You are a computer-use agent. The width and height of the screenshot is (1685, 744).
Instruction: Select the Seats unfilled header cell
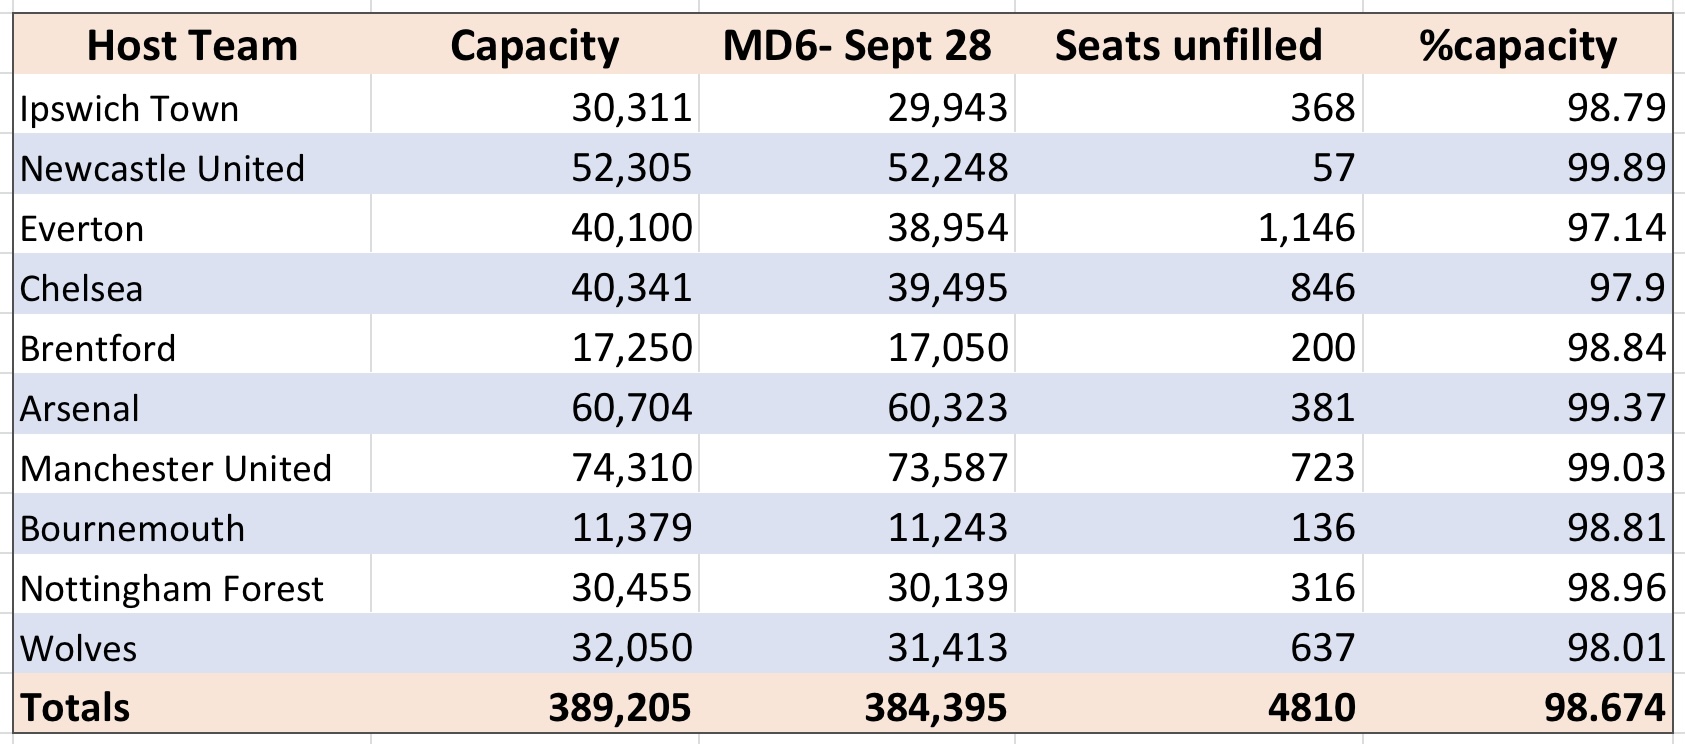(1188, 45)
